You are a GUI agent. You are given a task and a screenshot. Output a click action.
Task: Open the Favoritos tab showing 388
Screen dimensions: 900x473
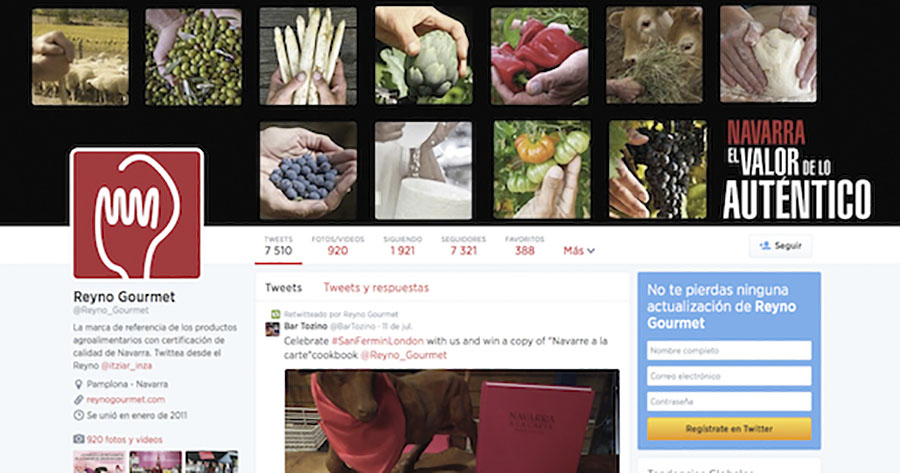[525, 246]
